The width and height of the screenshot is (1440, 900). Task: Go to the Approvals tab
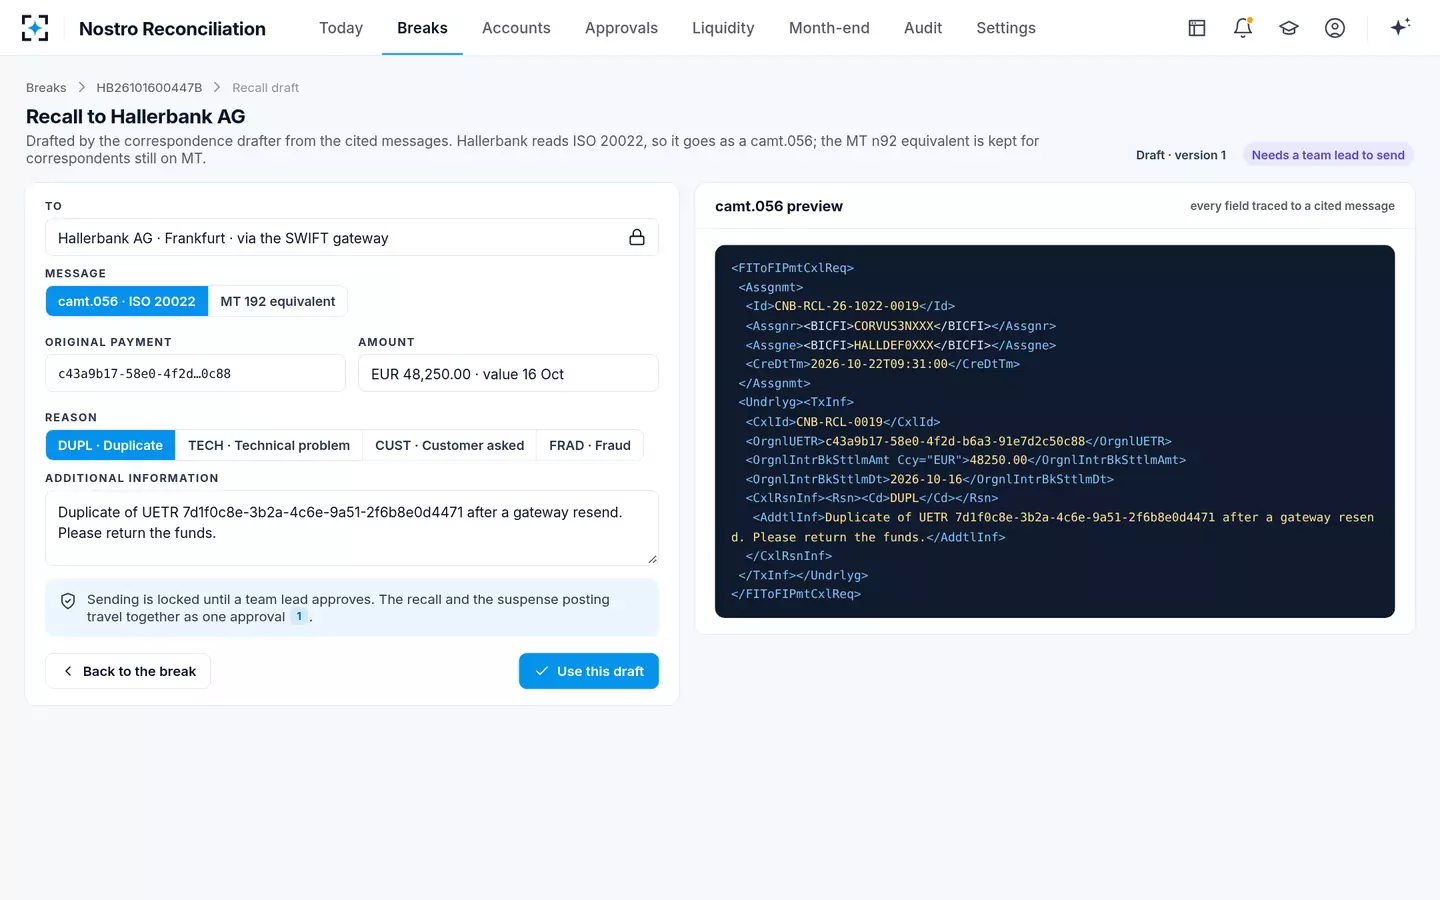pos(621,28)
